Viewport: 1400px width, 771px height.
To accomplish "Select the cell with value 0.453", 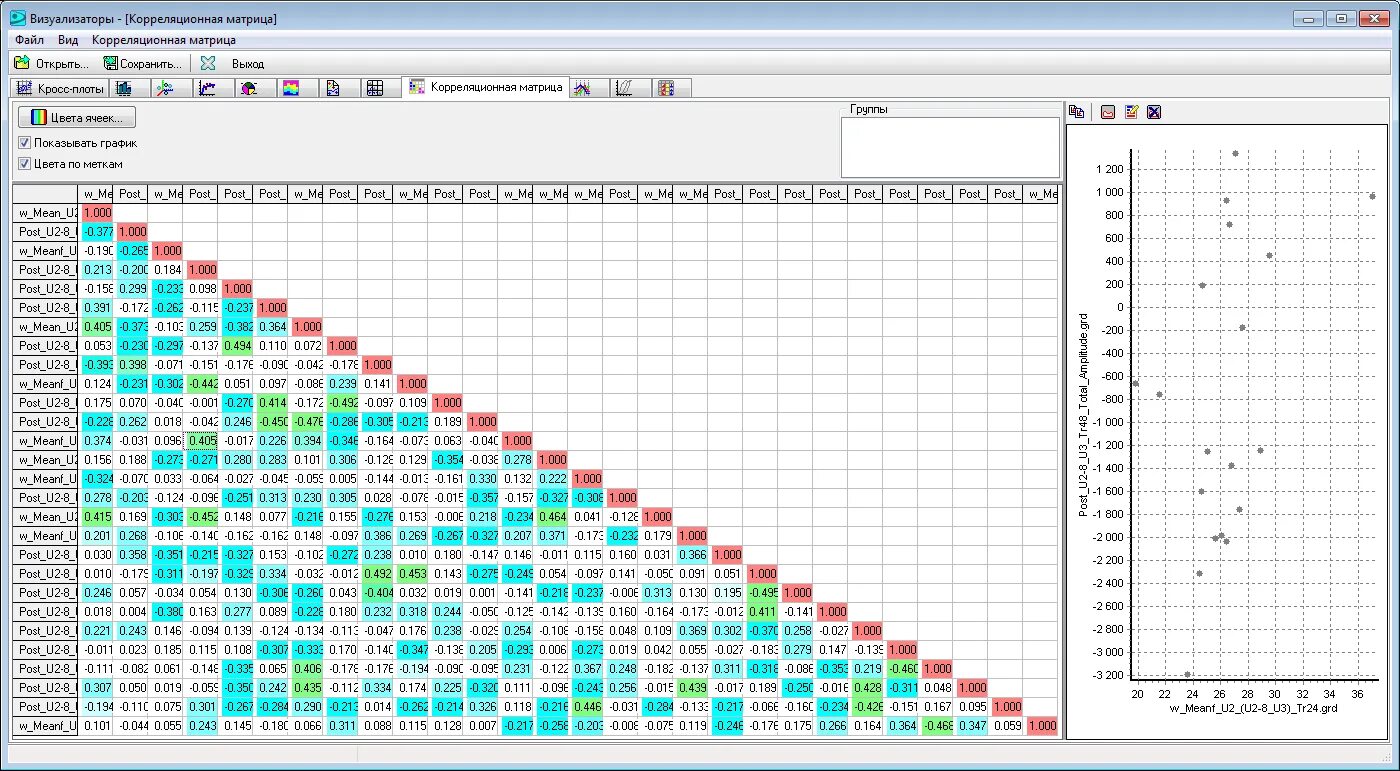I will tap(410, 574).
